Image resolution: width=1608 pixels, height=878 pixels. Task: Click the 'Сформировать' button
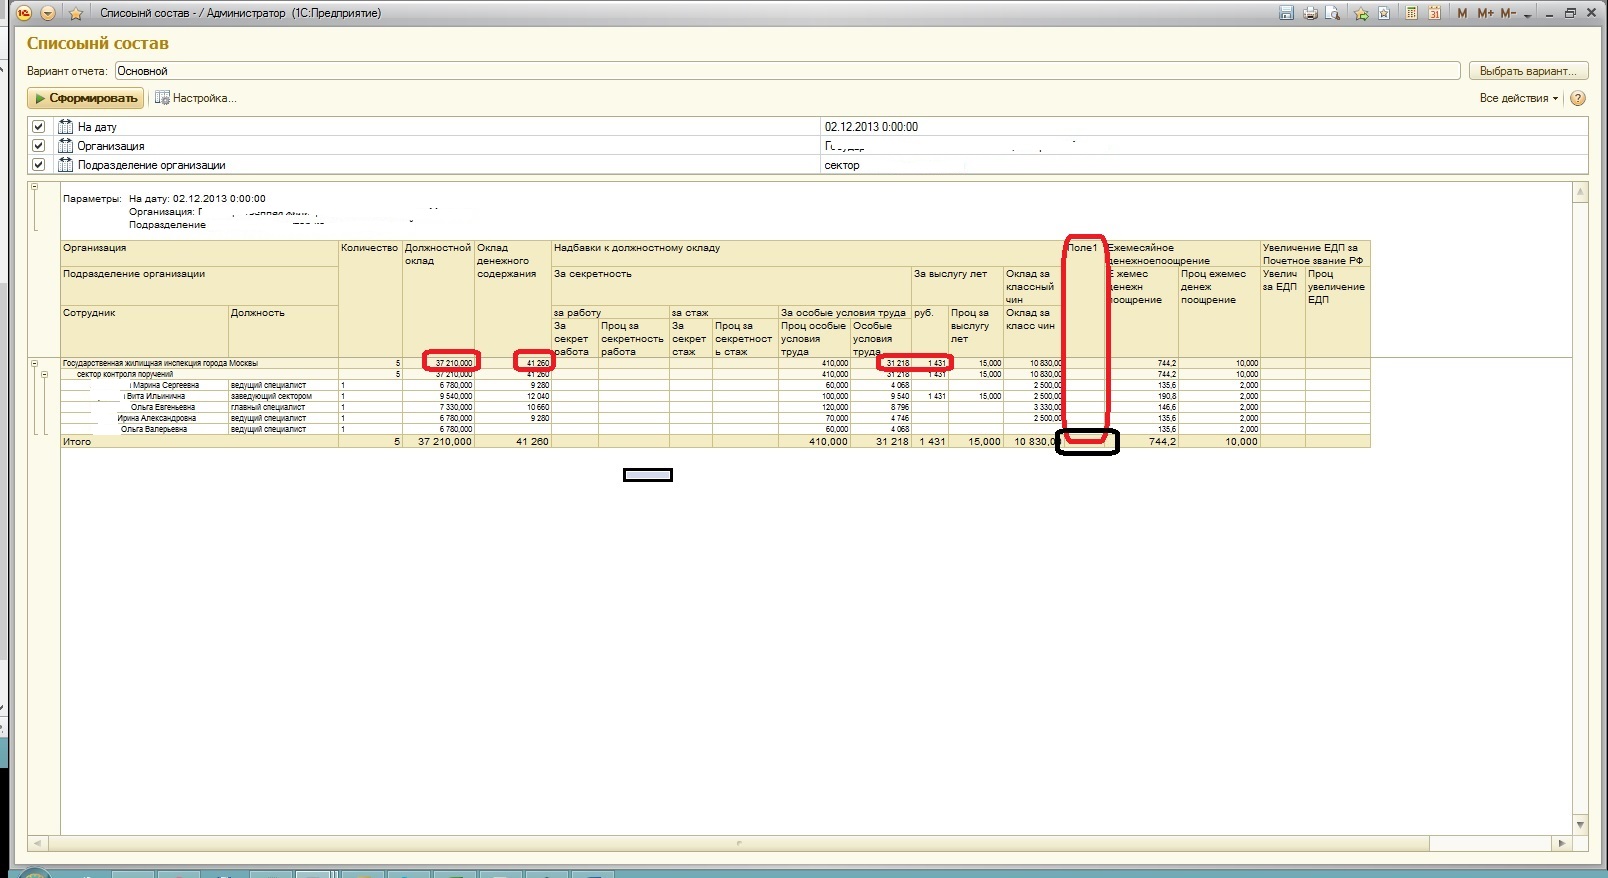[86, 98]
